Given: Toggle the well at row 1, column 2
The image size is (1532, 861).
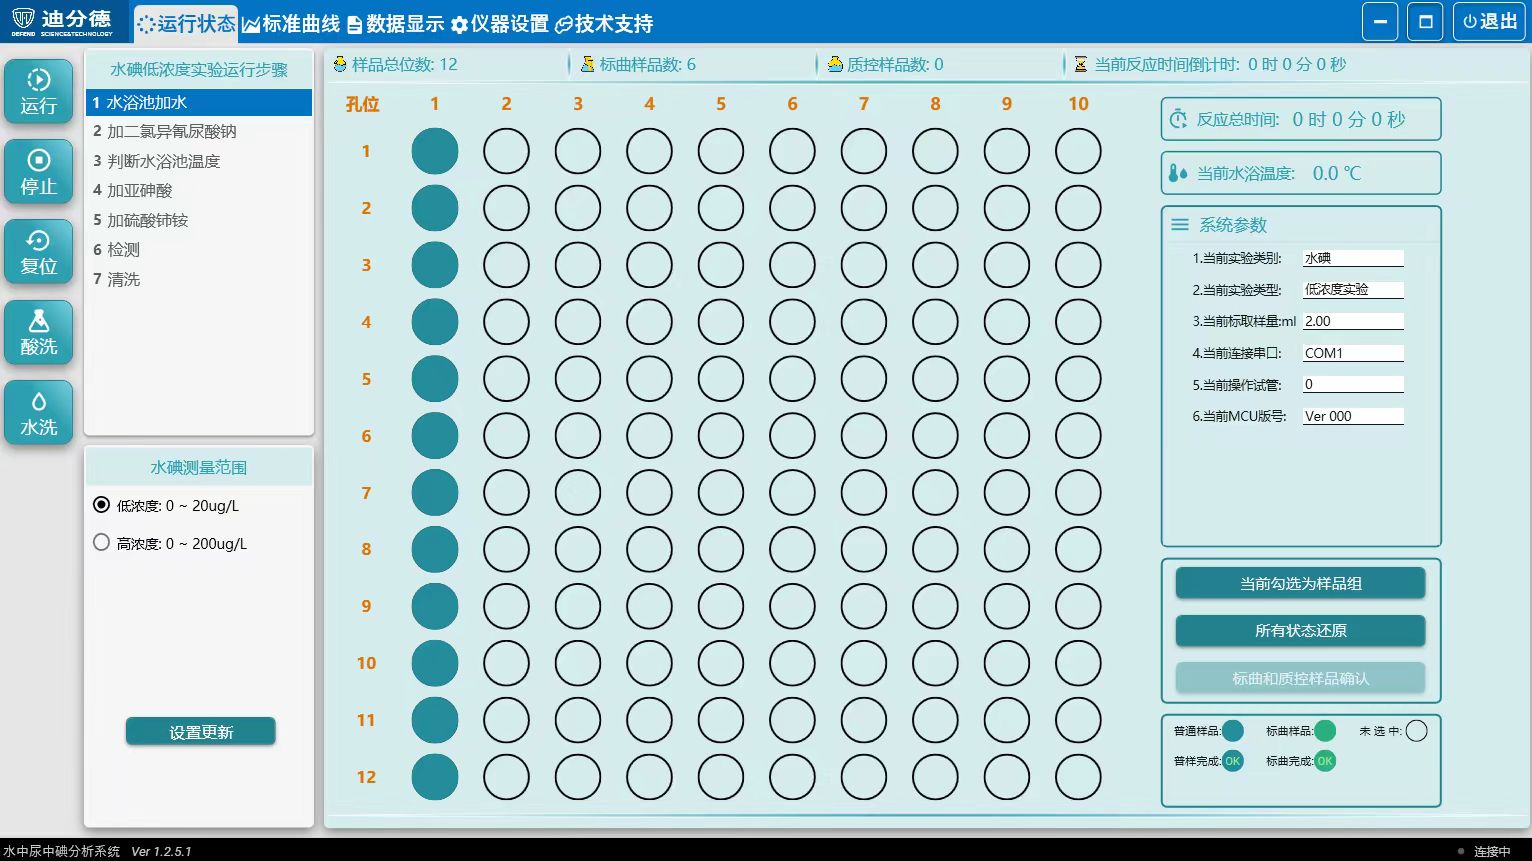Looking at the screenshot, I should pyautogui.click(x=506, y=152).
